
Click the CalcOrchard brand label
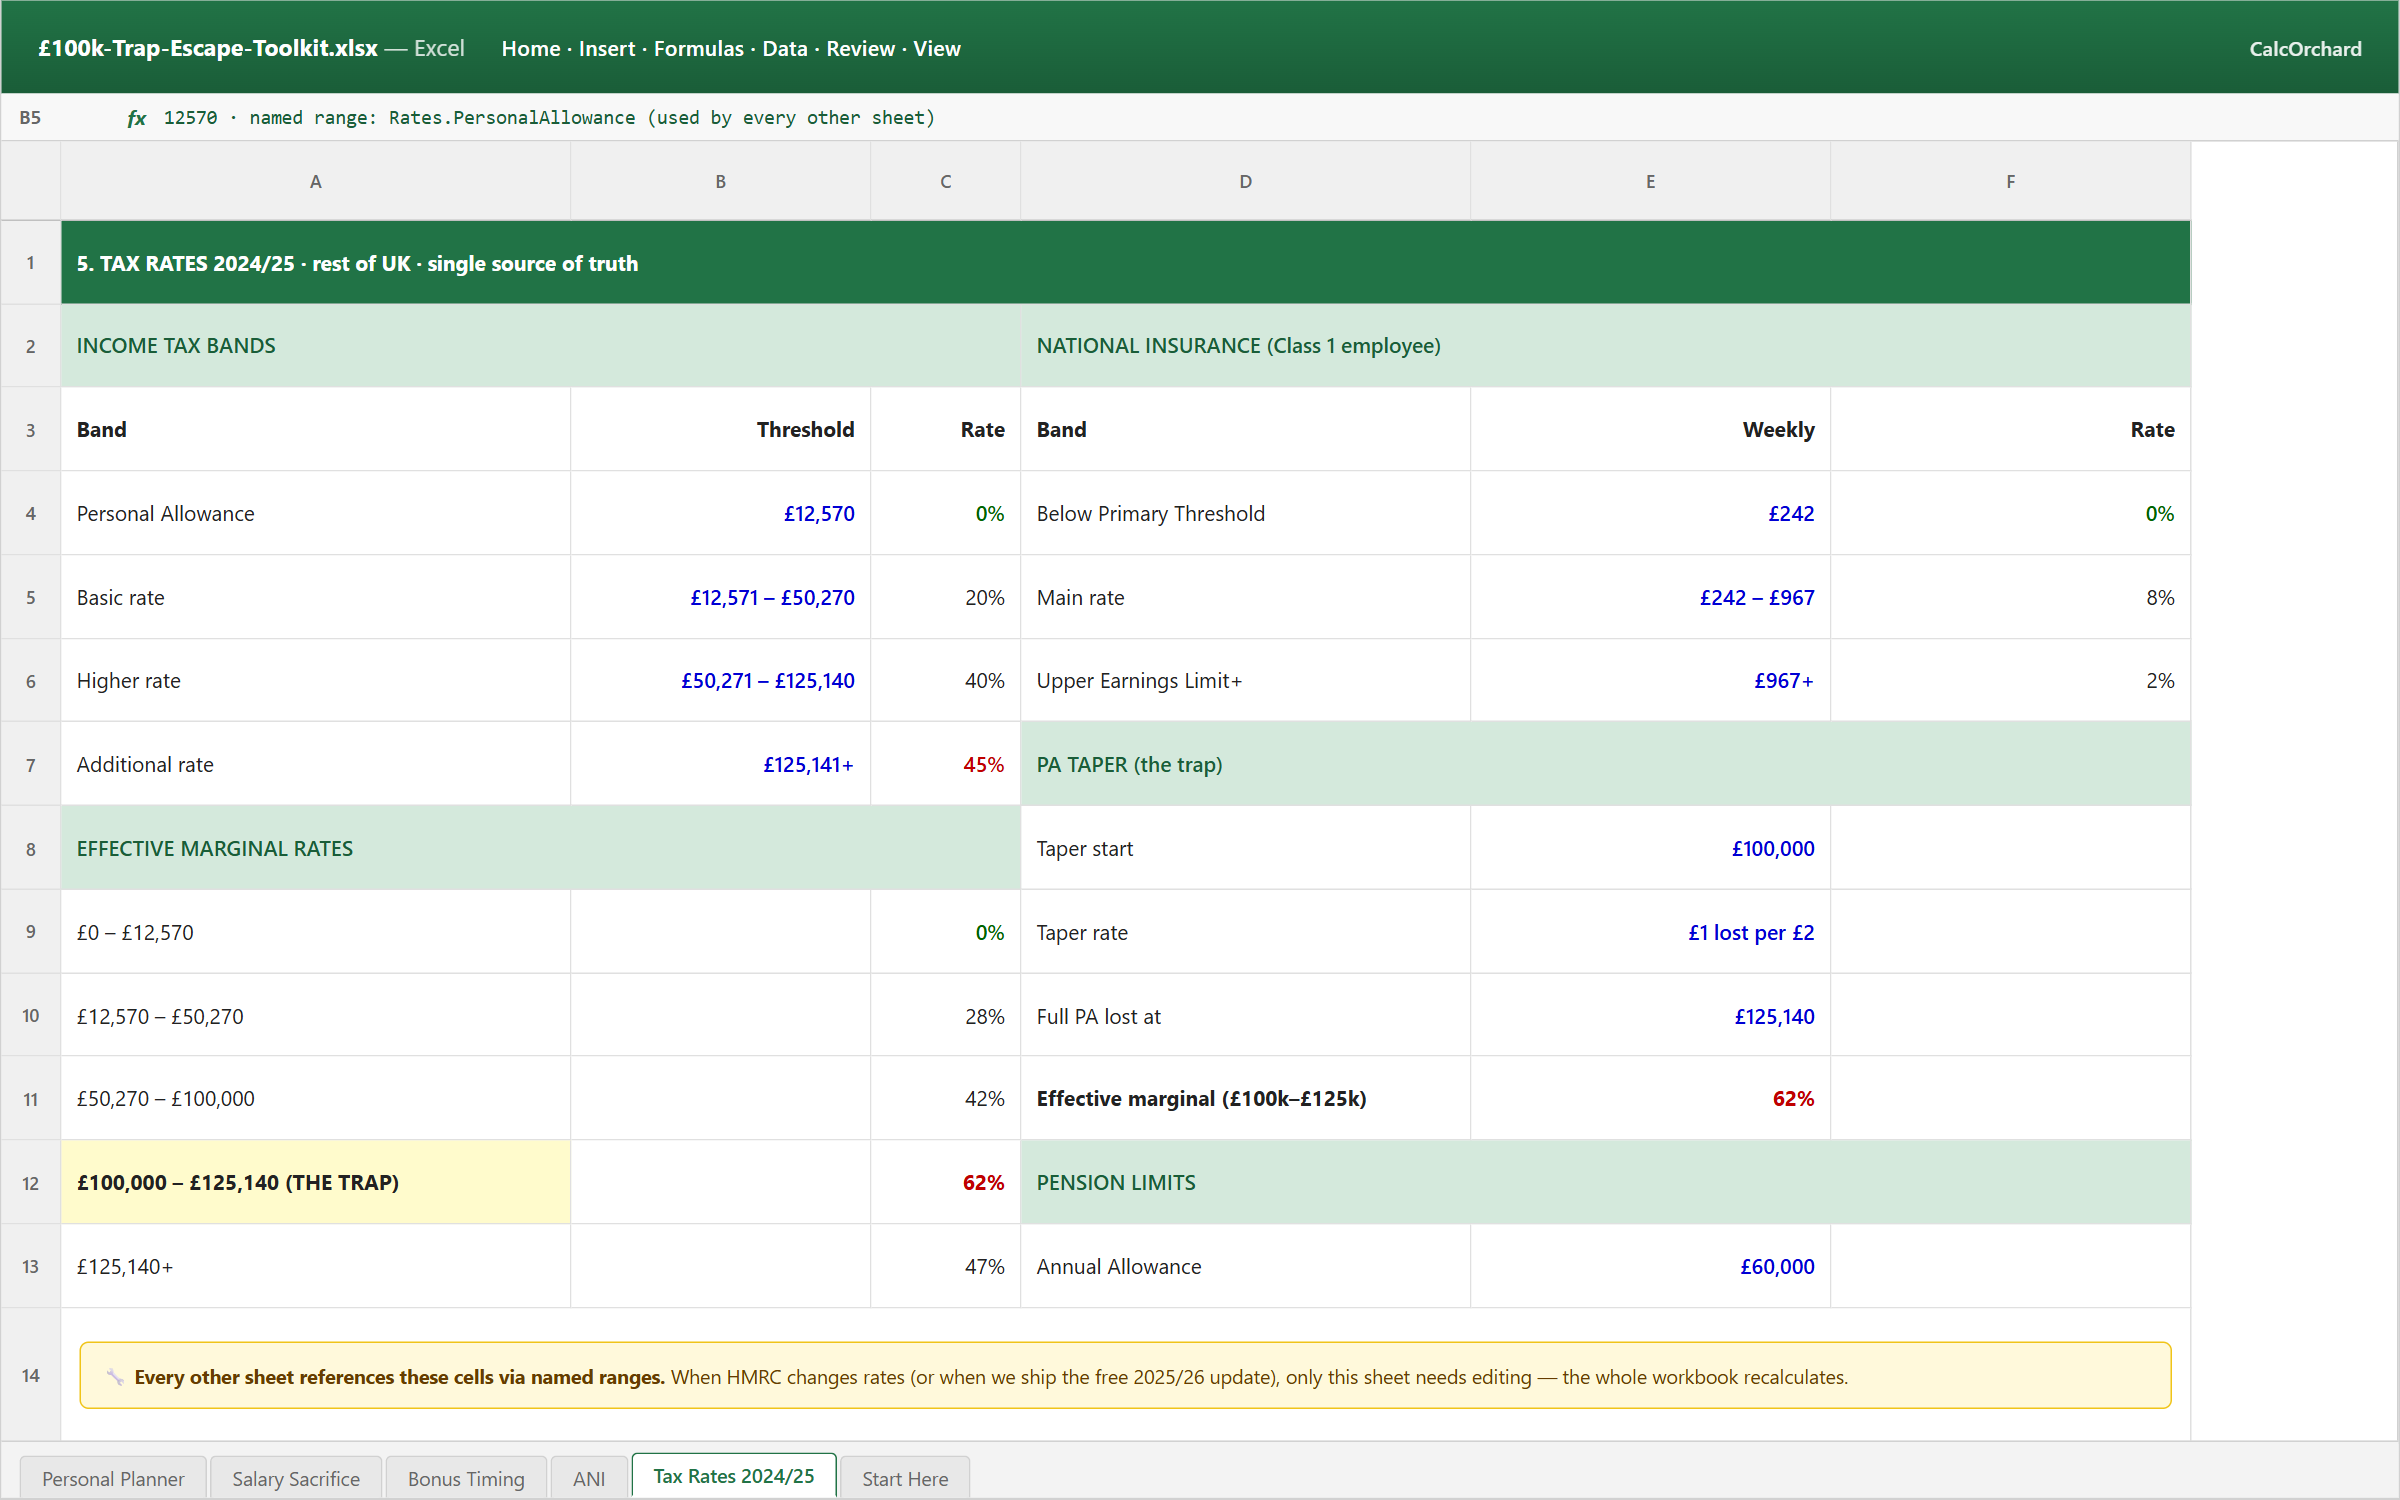tap(2305, 49)
